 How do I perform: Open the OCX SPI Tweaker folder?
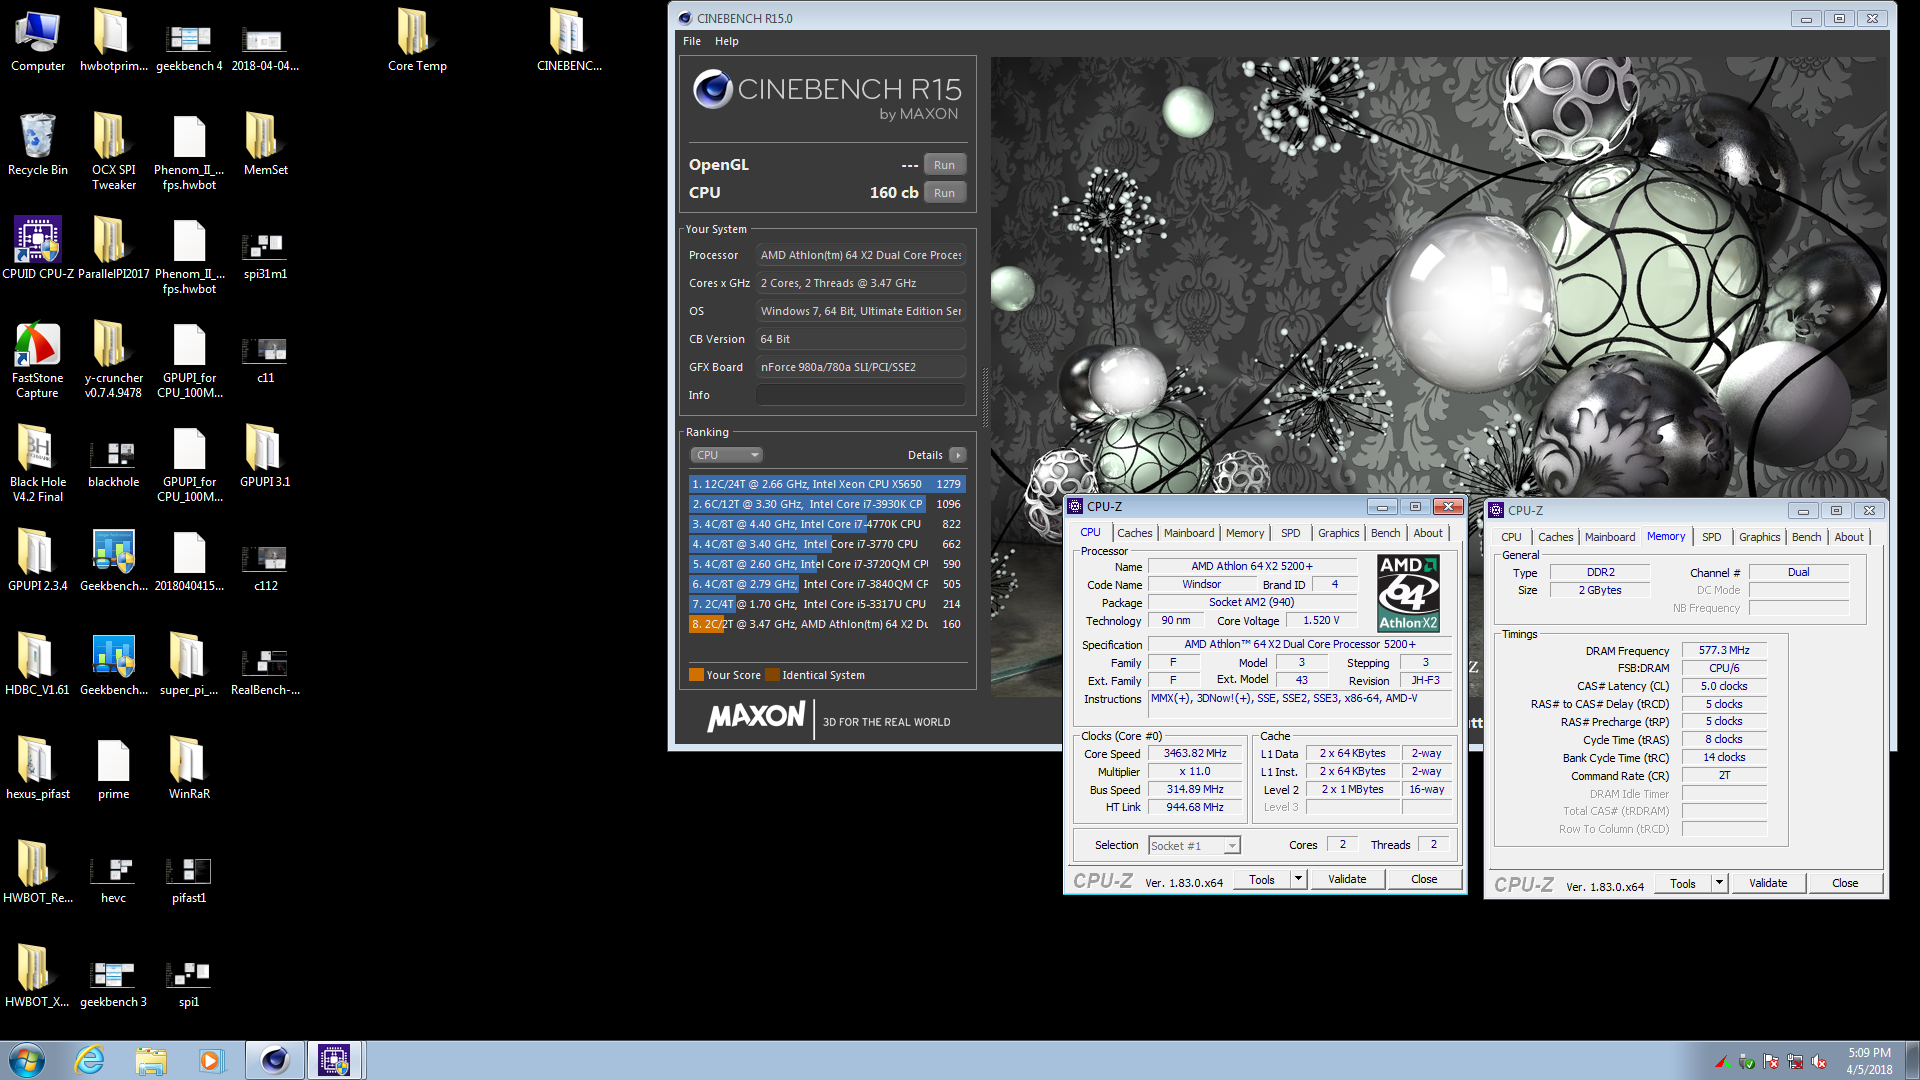pos(114,152)
